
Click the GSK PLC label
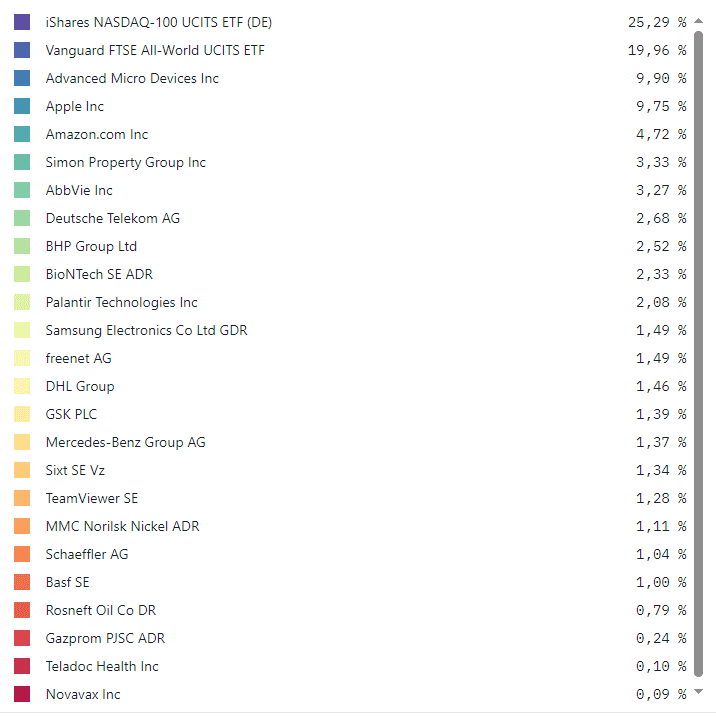click(72, 414)
